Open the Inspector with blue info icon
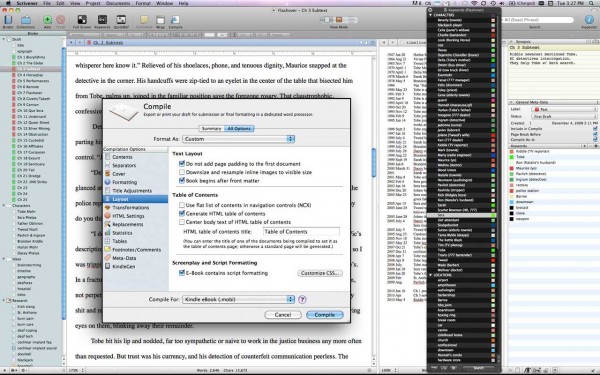Screen dimensions: 600x375 (x=589, y=20)
